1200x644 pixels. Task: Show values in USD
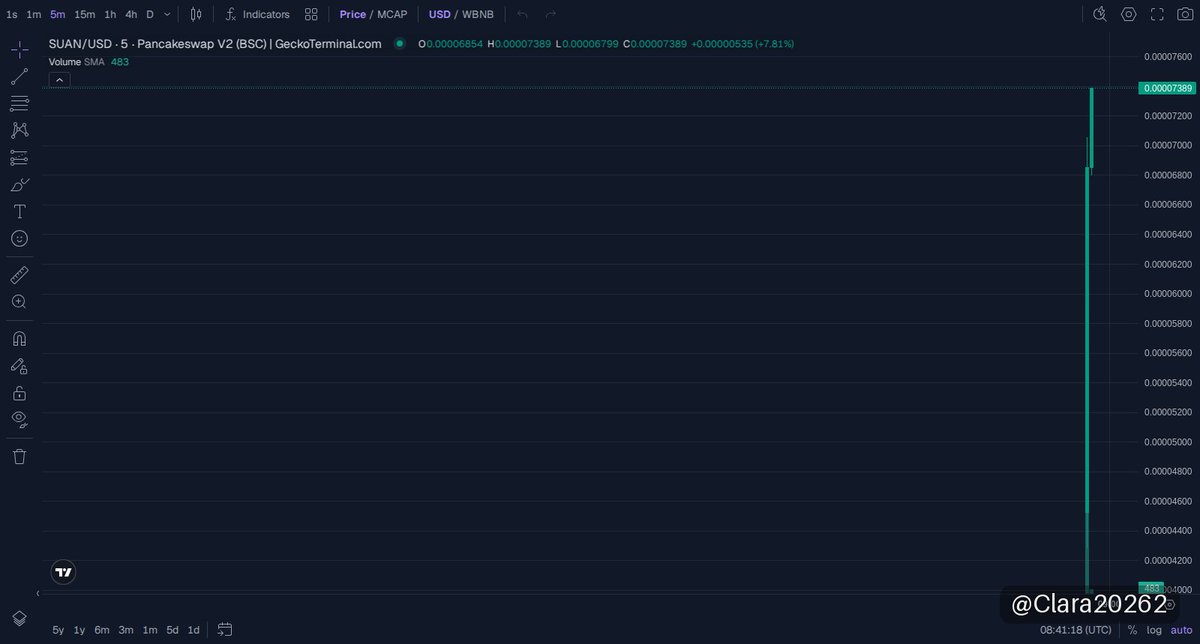coord(440,14)
